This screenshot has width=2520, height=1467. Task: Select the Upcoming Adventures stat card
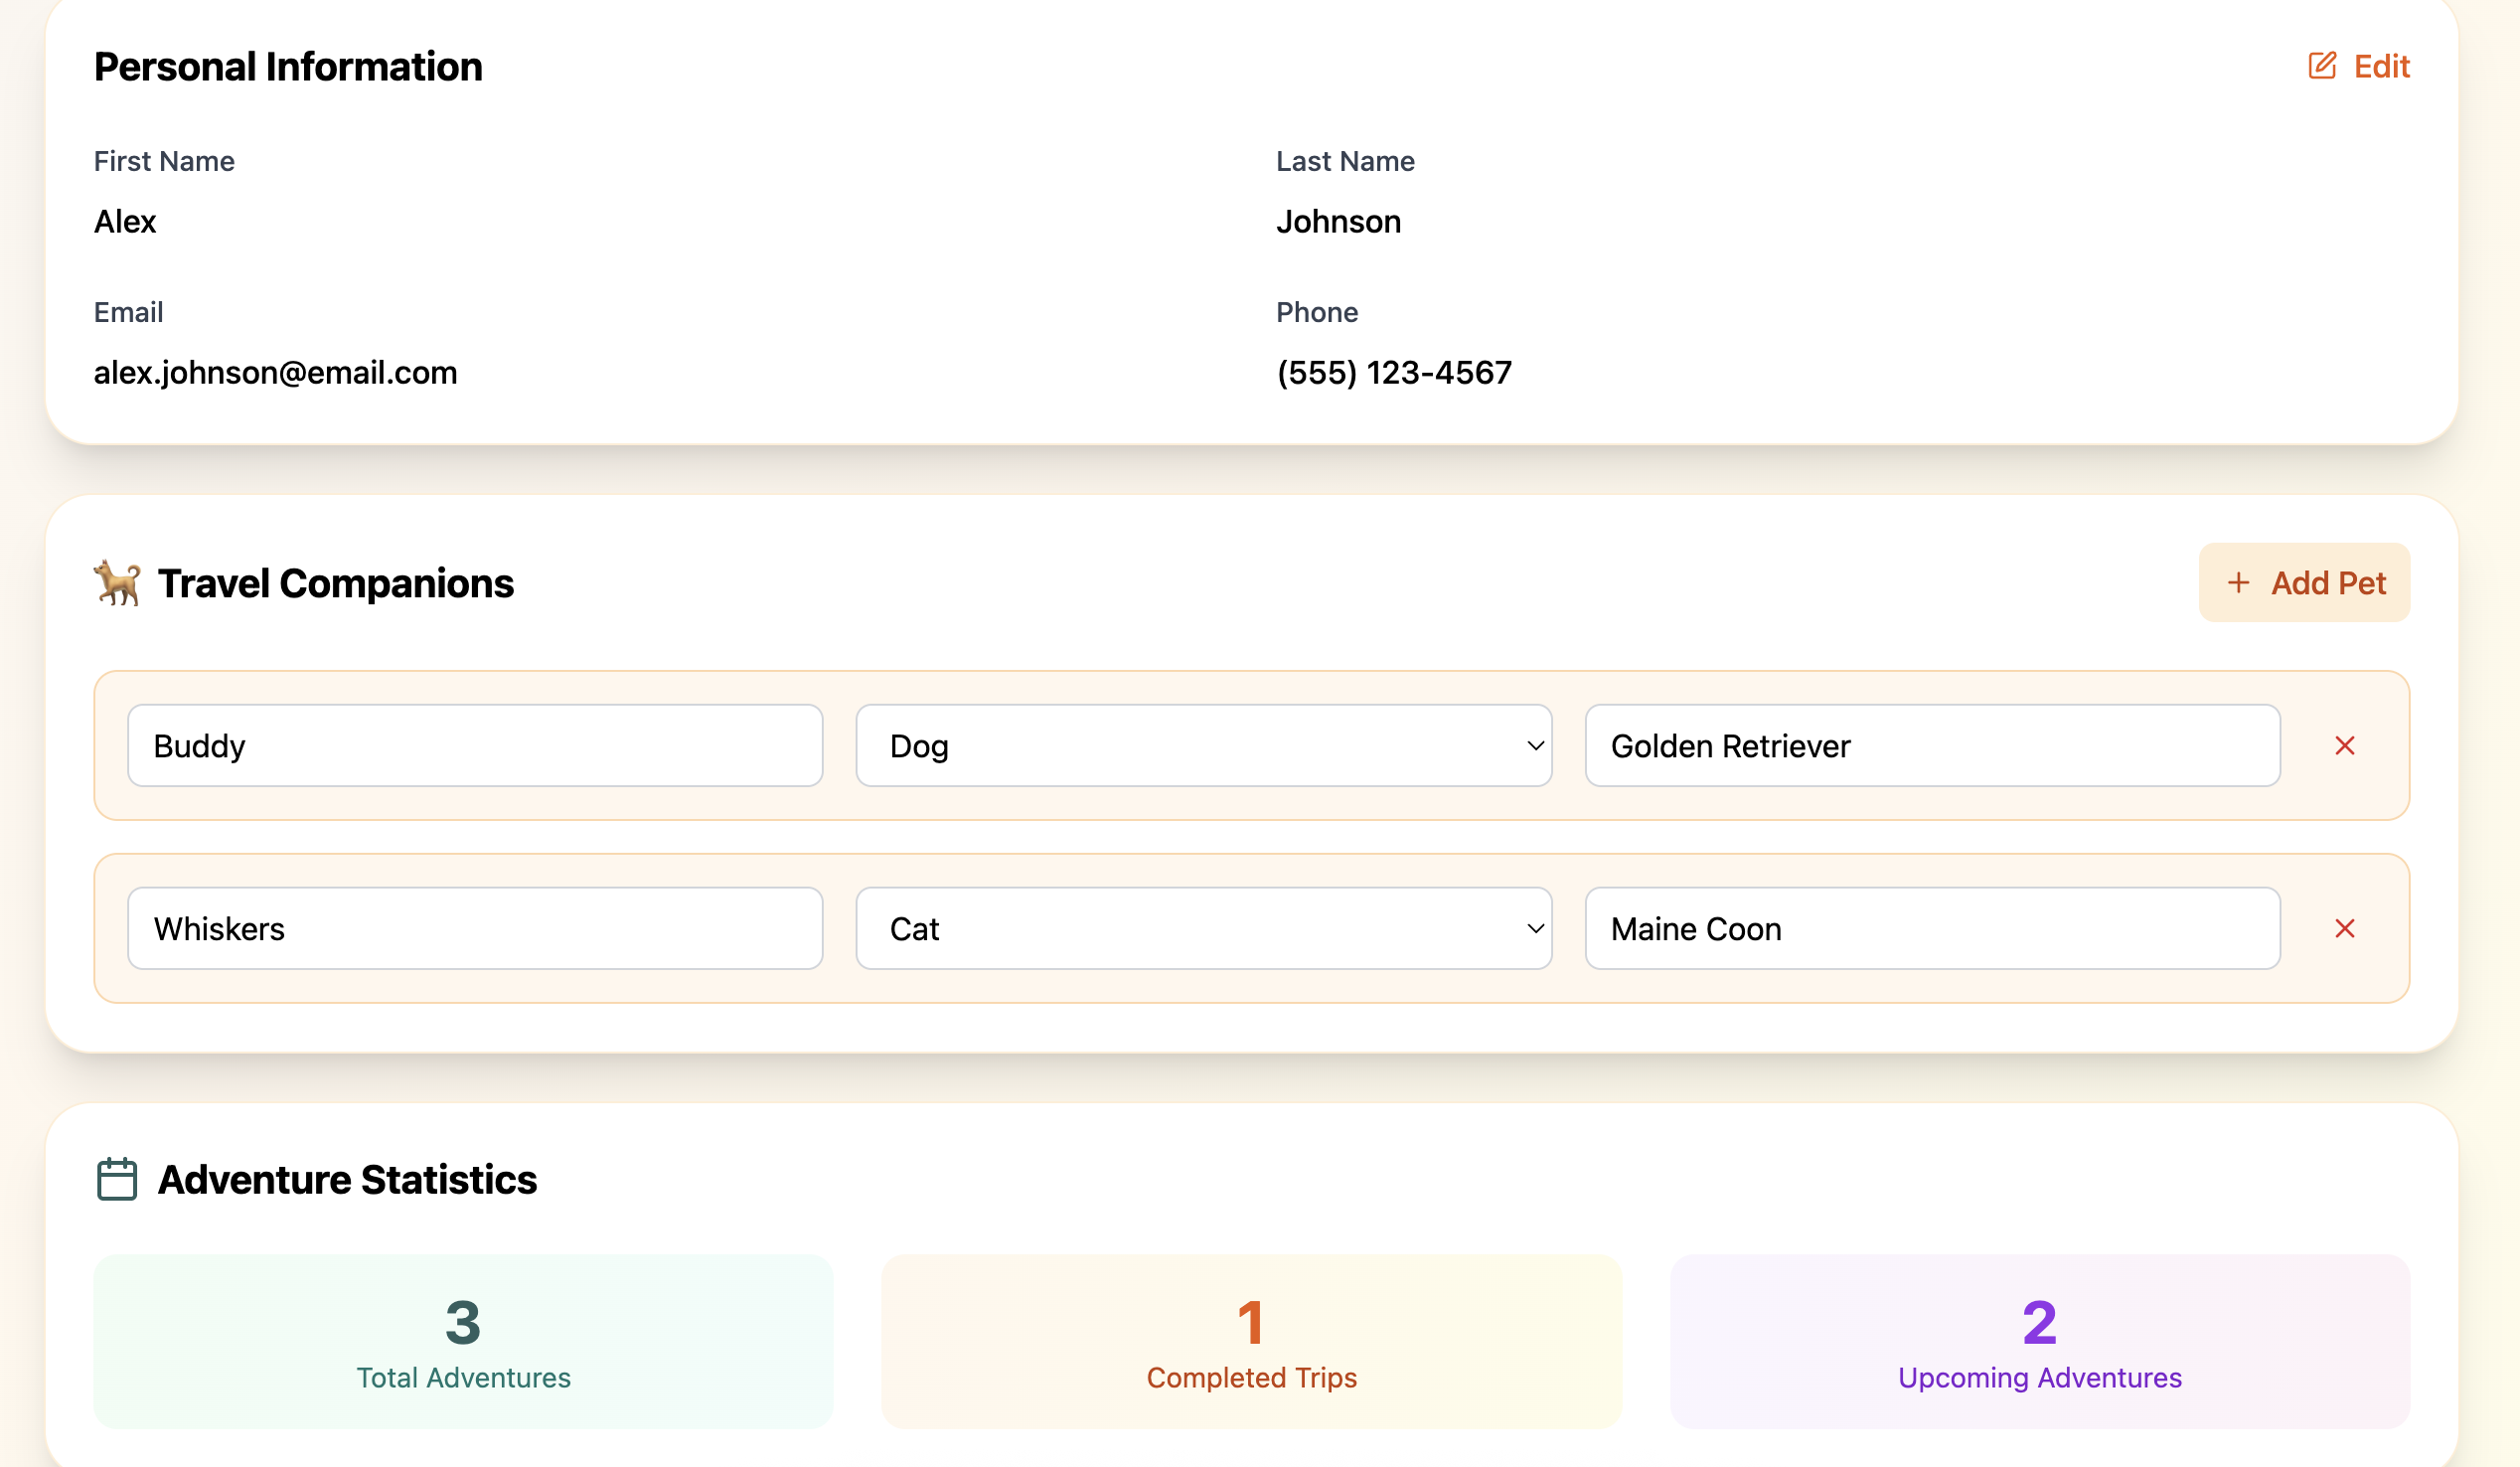tap(2039, 1341)
